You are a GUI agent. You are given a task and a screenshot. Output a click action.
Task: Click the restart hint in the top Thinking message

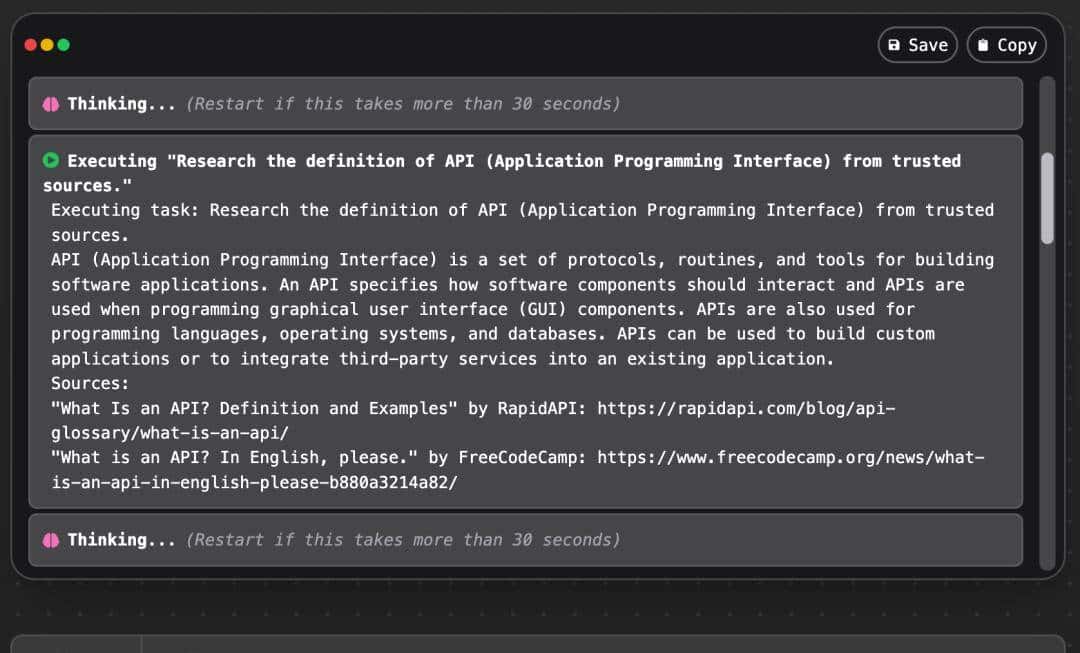point(403,104)
